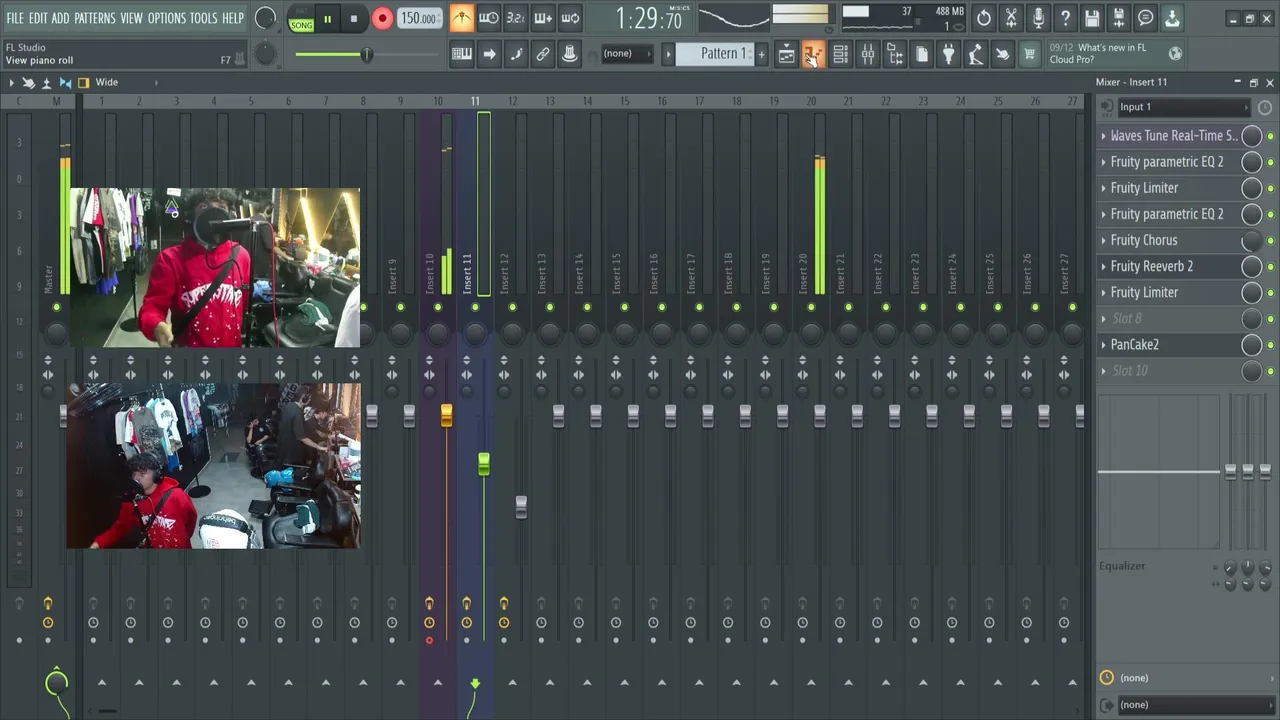1280x720 pixels.
Task: Expand Fruity Chorus slot arrow menu
Action: (1104, 240)
